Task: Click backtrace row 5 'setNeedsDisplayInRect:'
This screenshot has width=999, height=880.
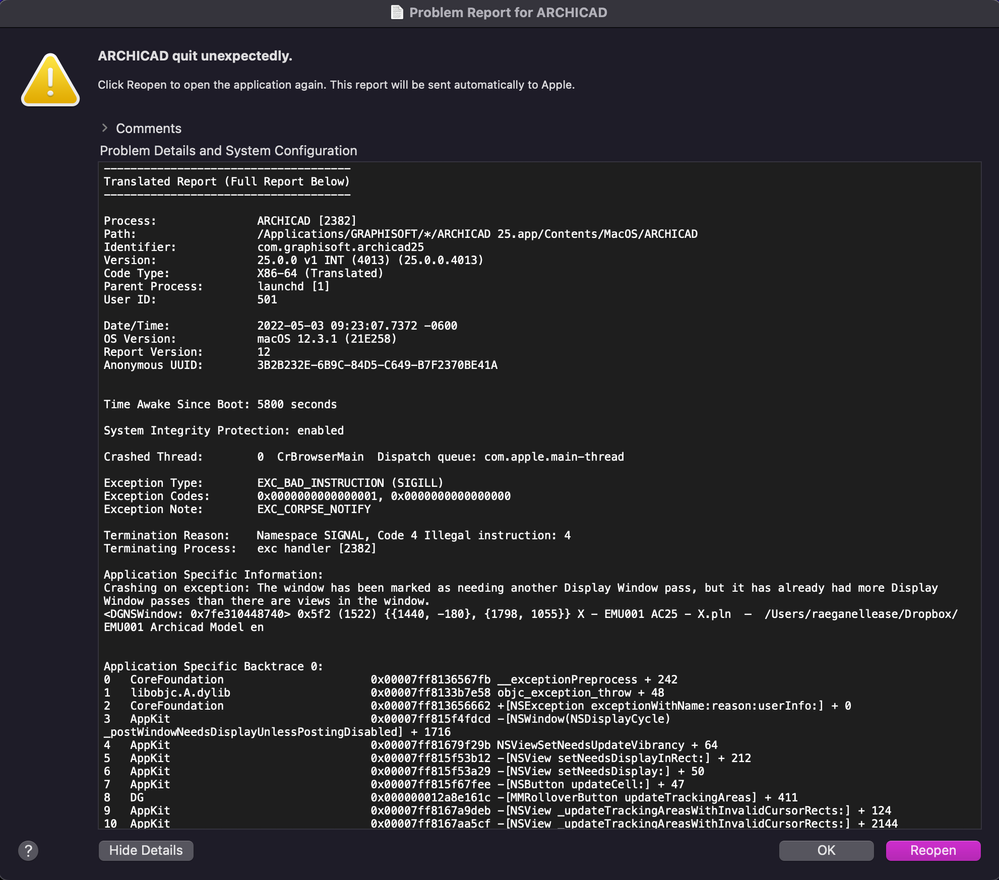Action: pyautogui.click(x=428, y=758)
